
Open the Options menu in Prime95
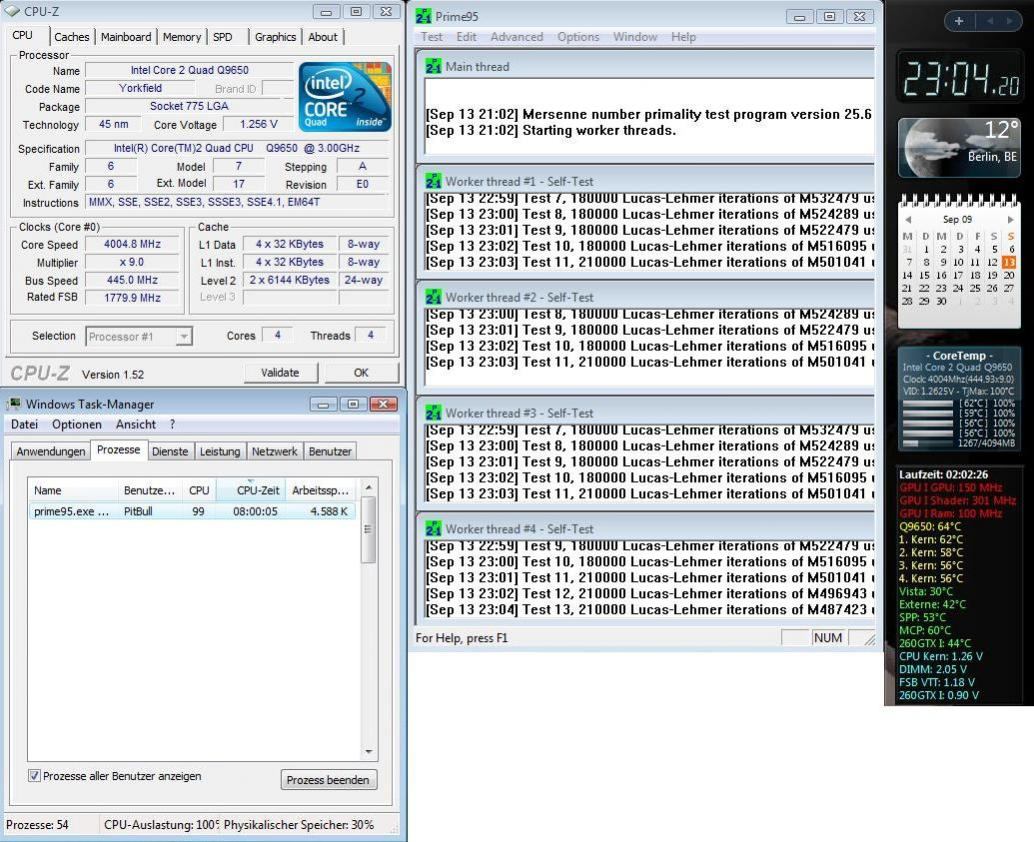(578, 37)
